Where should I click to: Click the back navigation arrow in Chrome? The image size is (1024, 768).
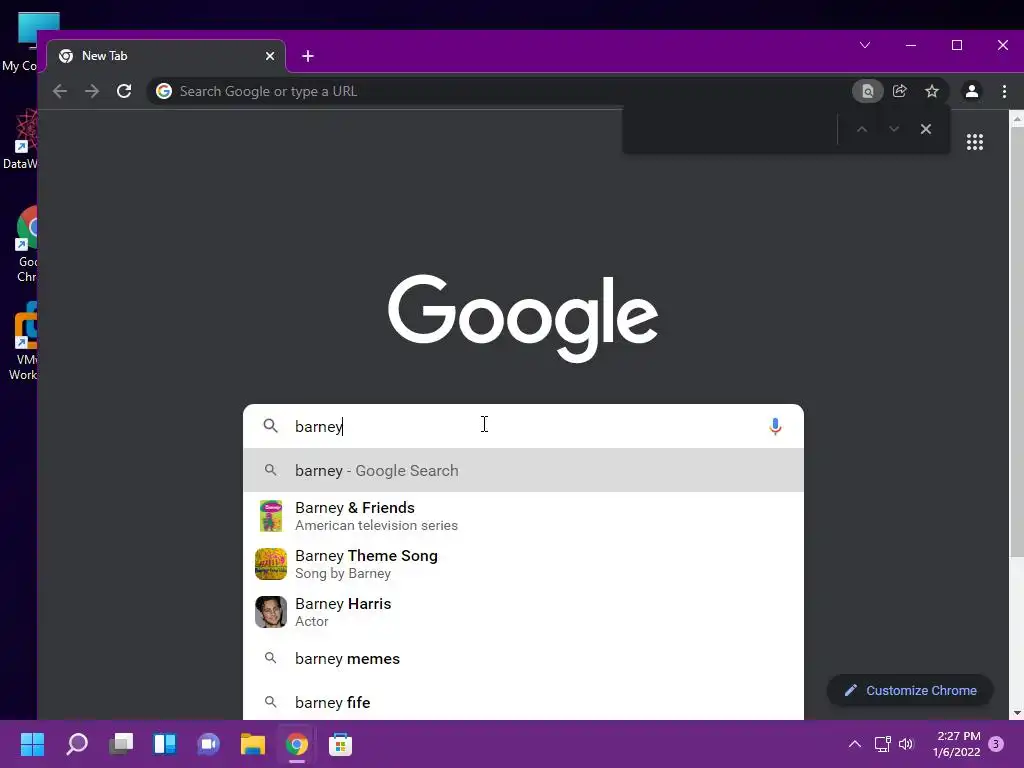point(60,91)
